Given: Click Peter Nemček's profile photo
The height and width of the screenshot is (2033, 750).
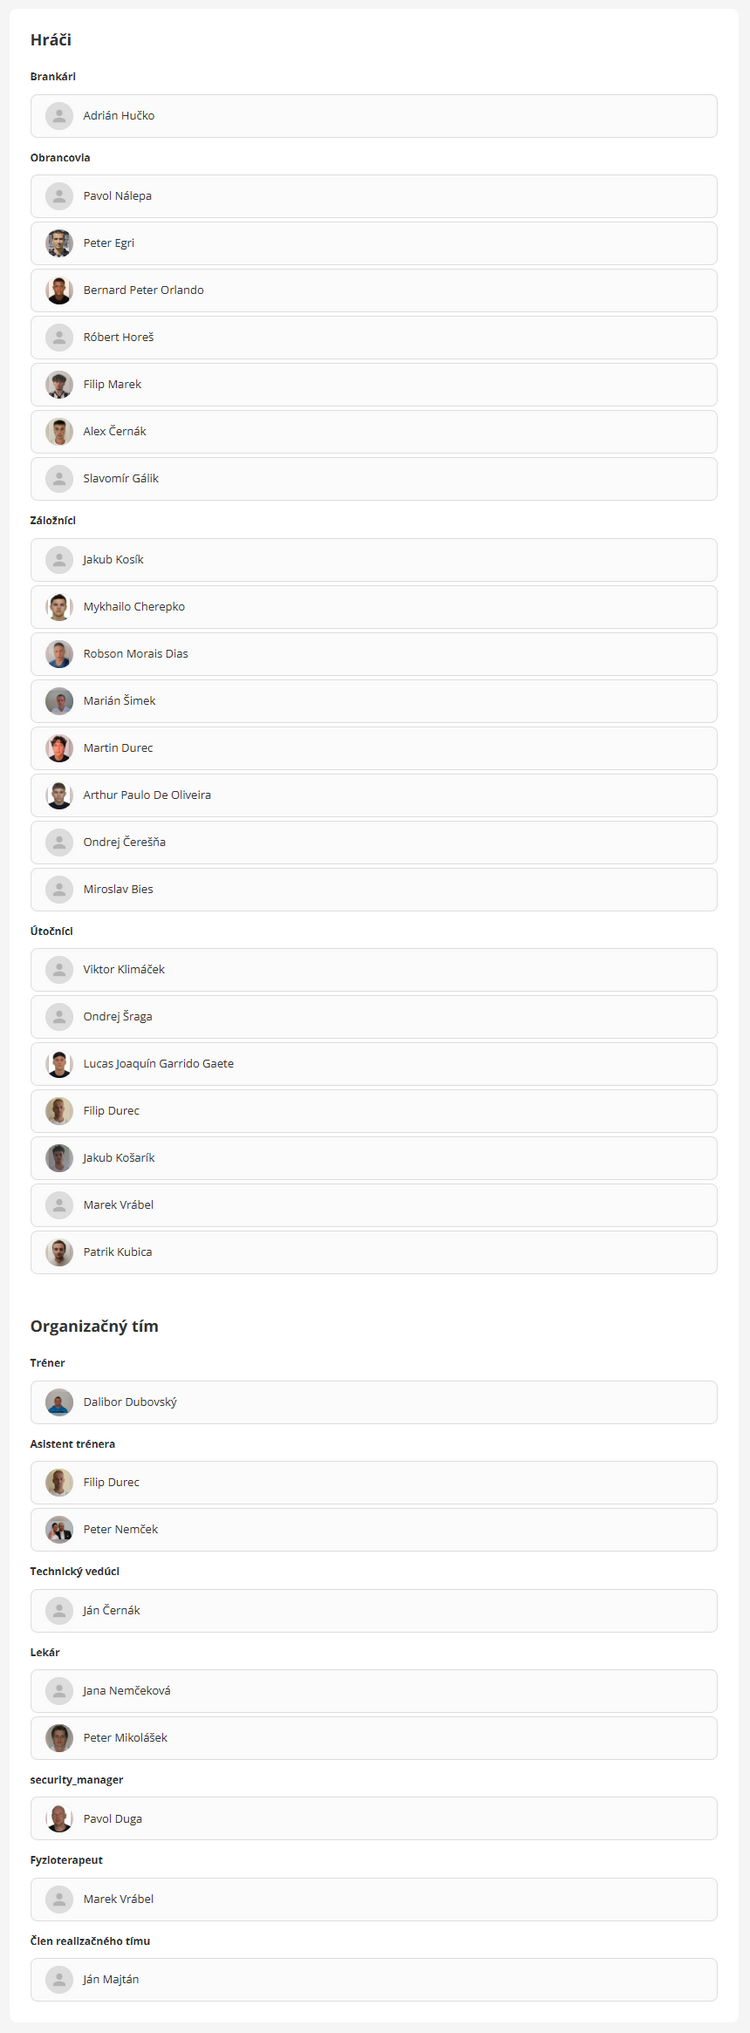Looking at the screenshot, I should click(x=59, y=1530).
